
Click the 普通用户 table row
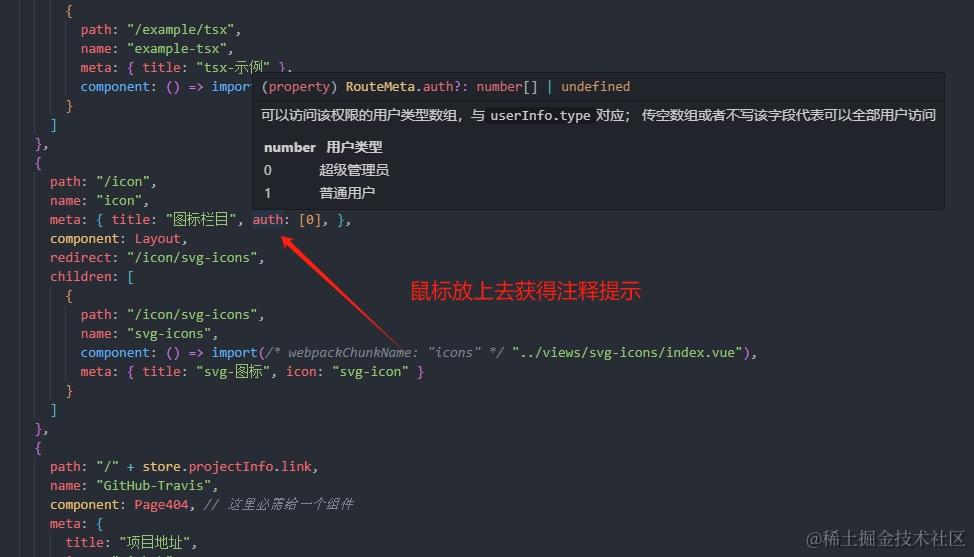coord(319,193)
